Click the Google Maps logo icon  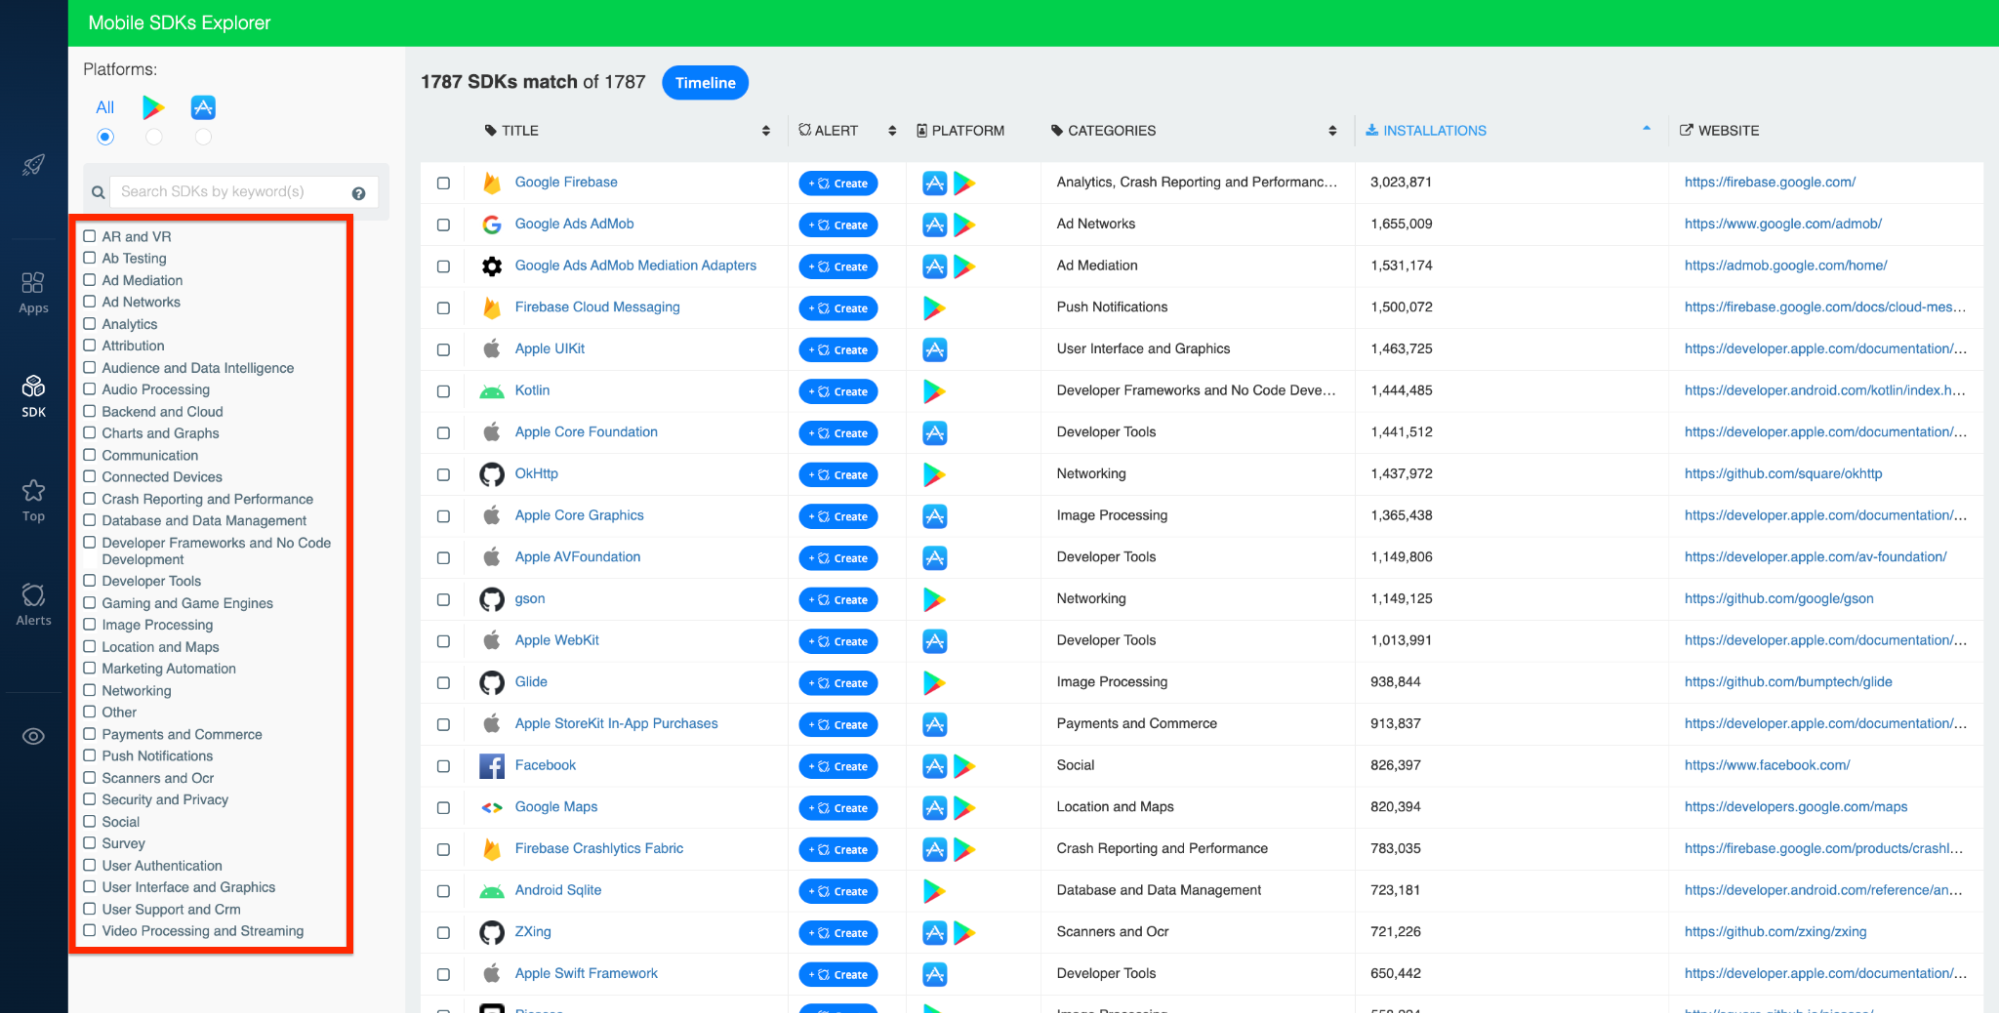pyautogui.click(x=491, y=808)
